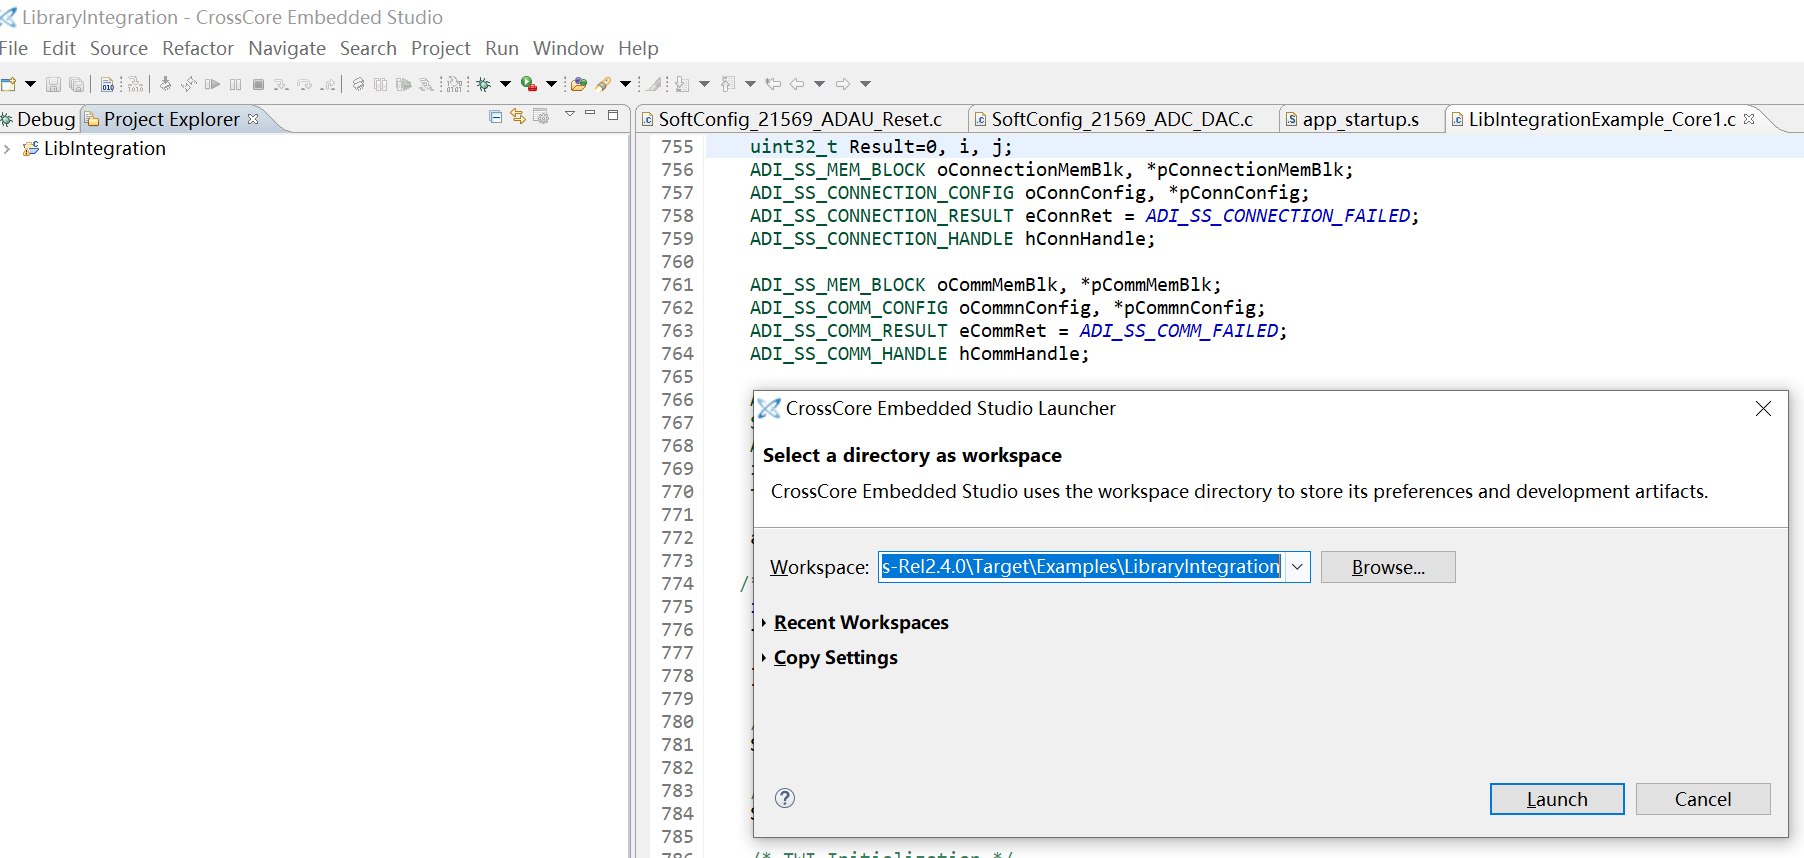Toggle Link with Editor in Project Explorer

pos(518,116)
